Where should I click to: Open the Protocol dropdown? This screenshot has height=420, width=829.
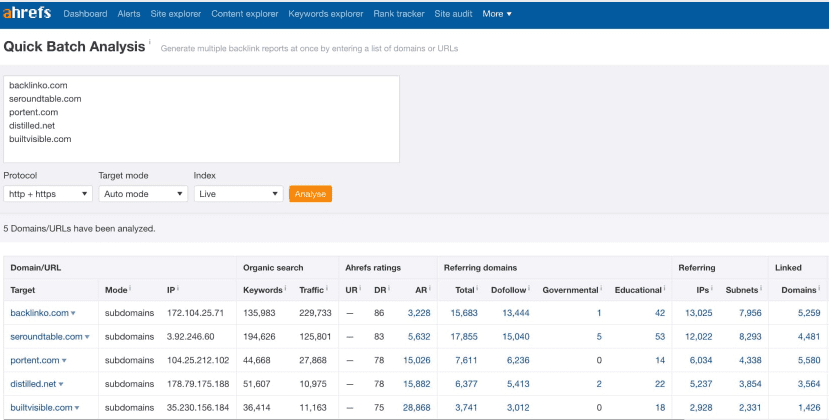[x=48, y=194]
